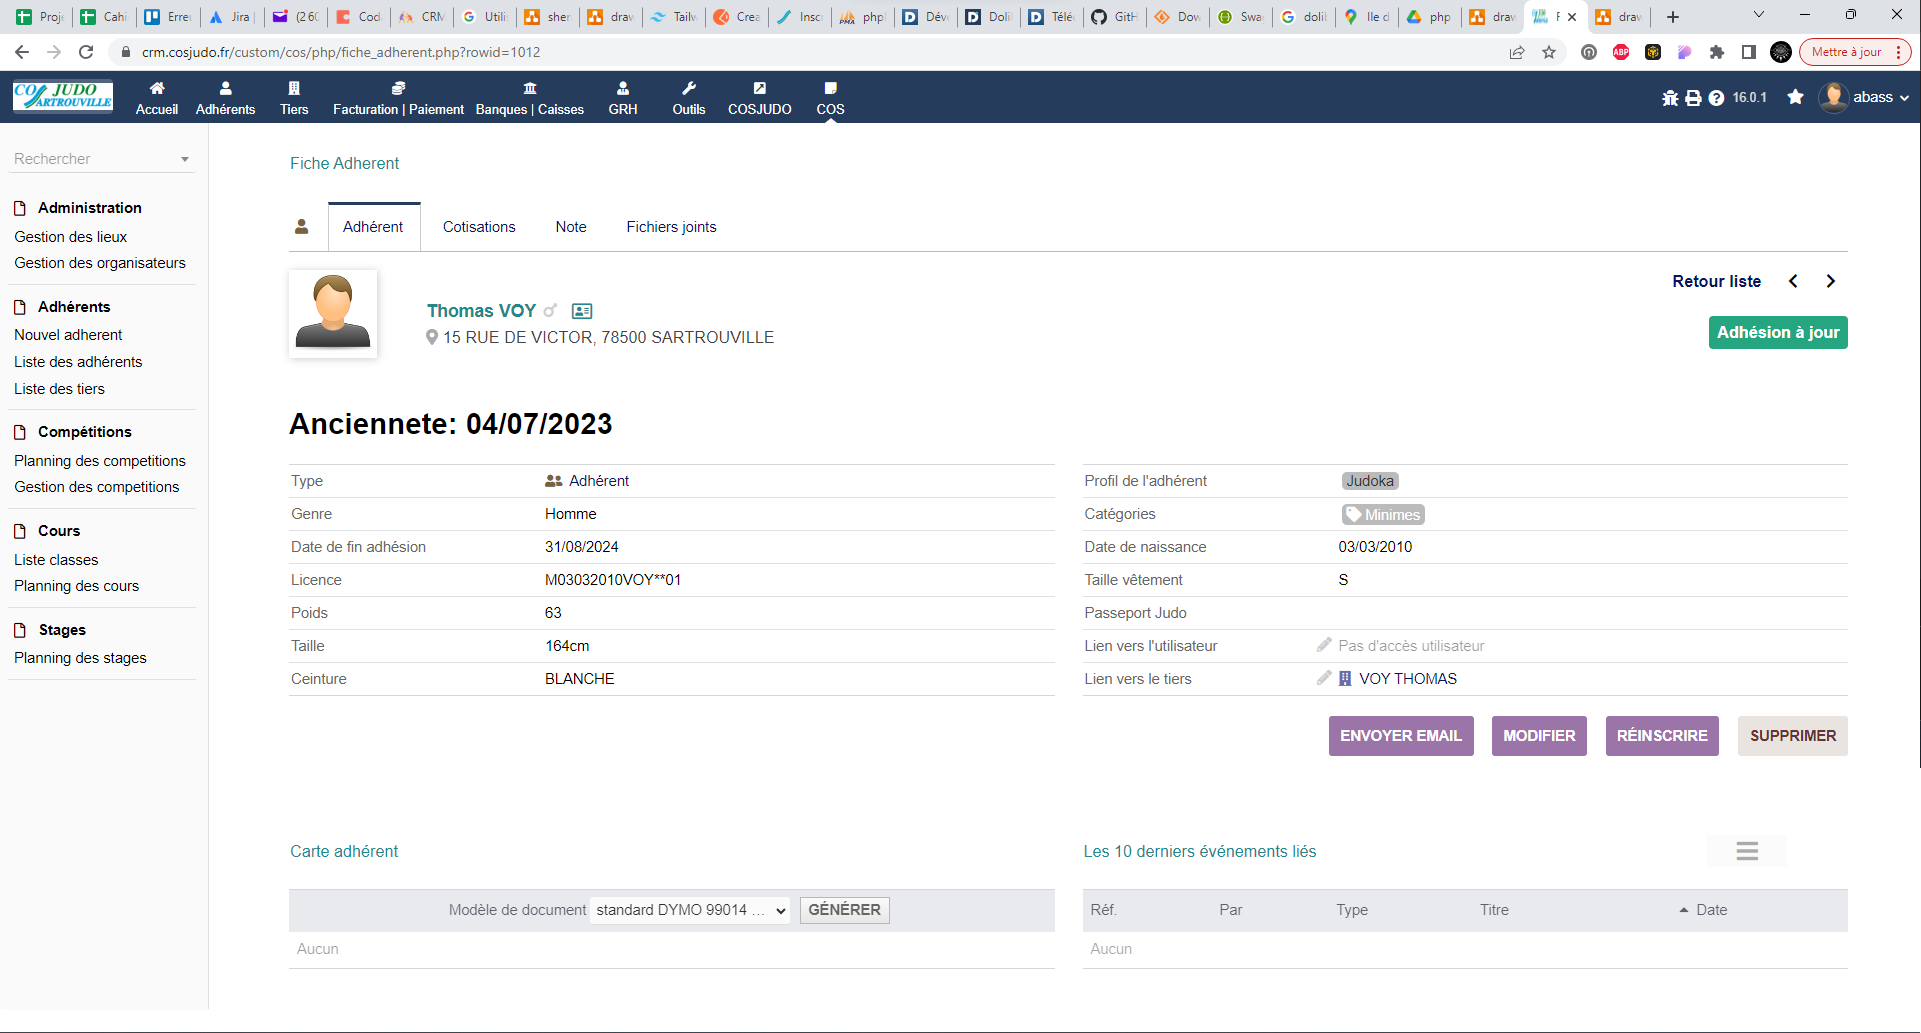Open the Accueil home icon
The width and height of the screenshot is (1921, 1033).
click(157, 98)
